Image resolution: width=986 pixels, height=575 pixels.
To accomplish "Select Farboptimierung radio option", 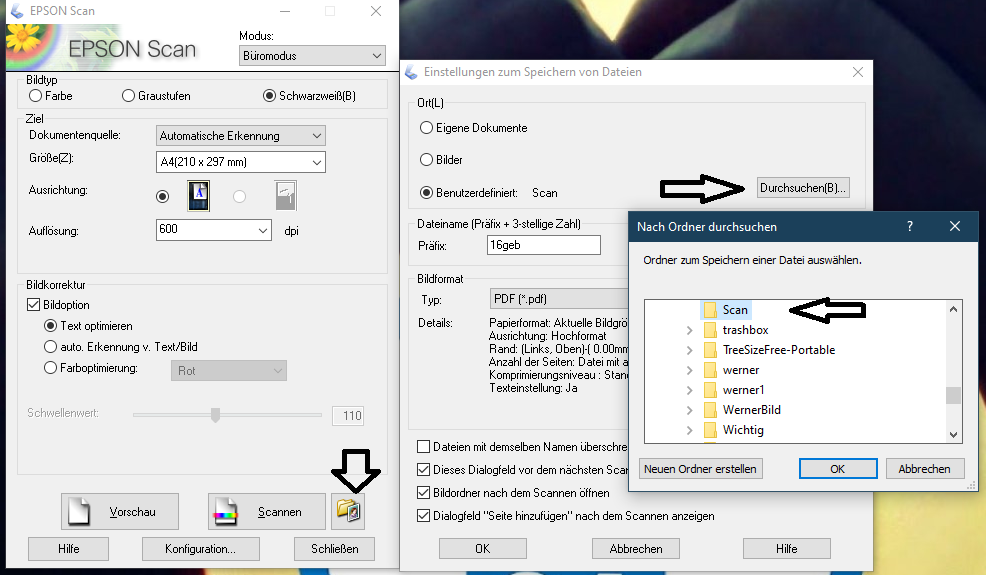I will click(50, 367).
